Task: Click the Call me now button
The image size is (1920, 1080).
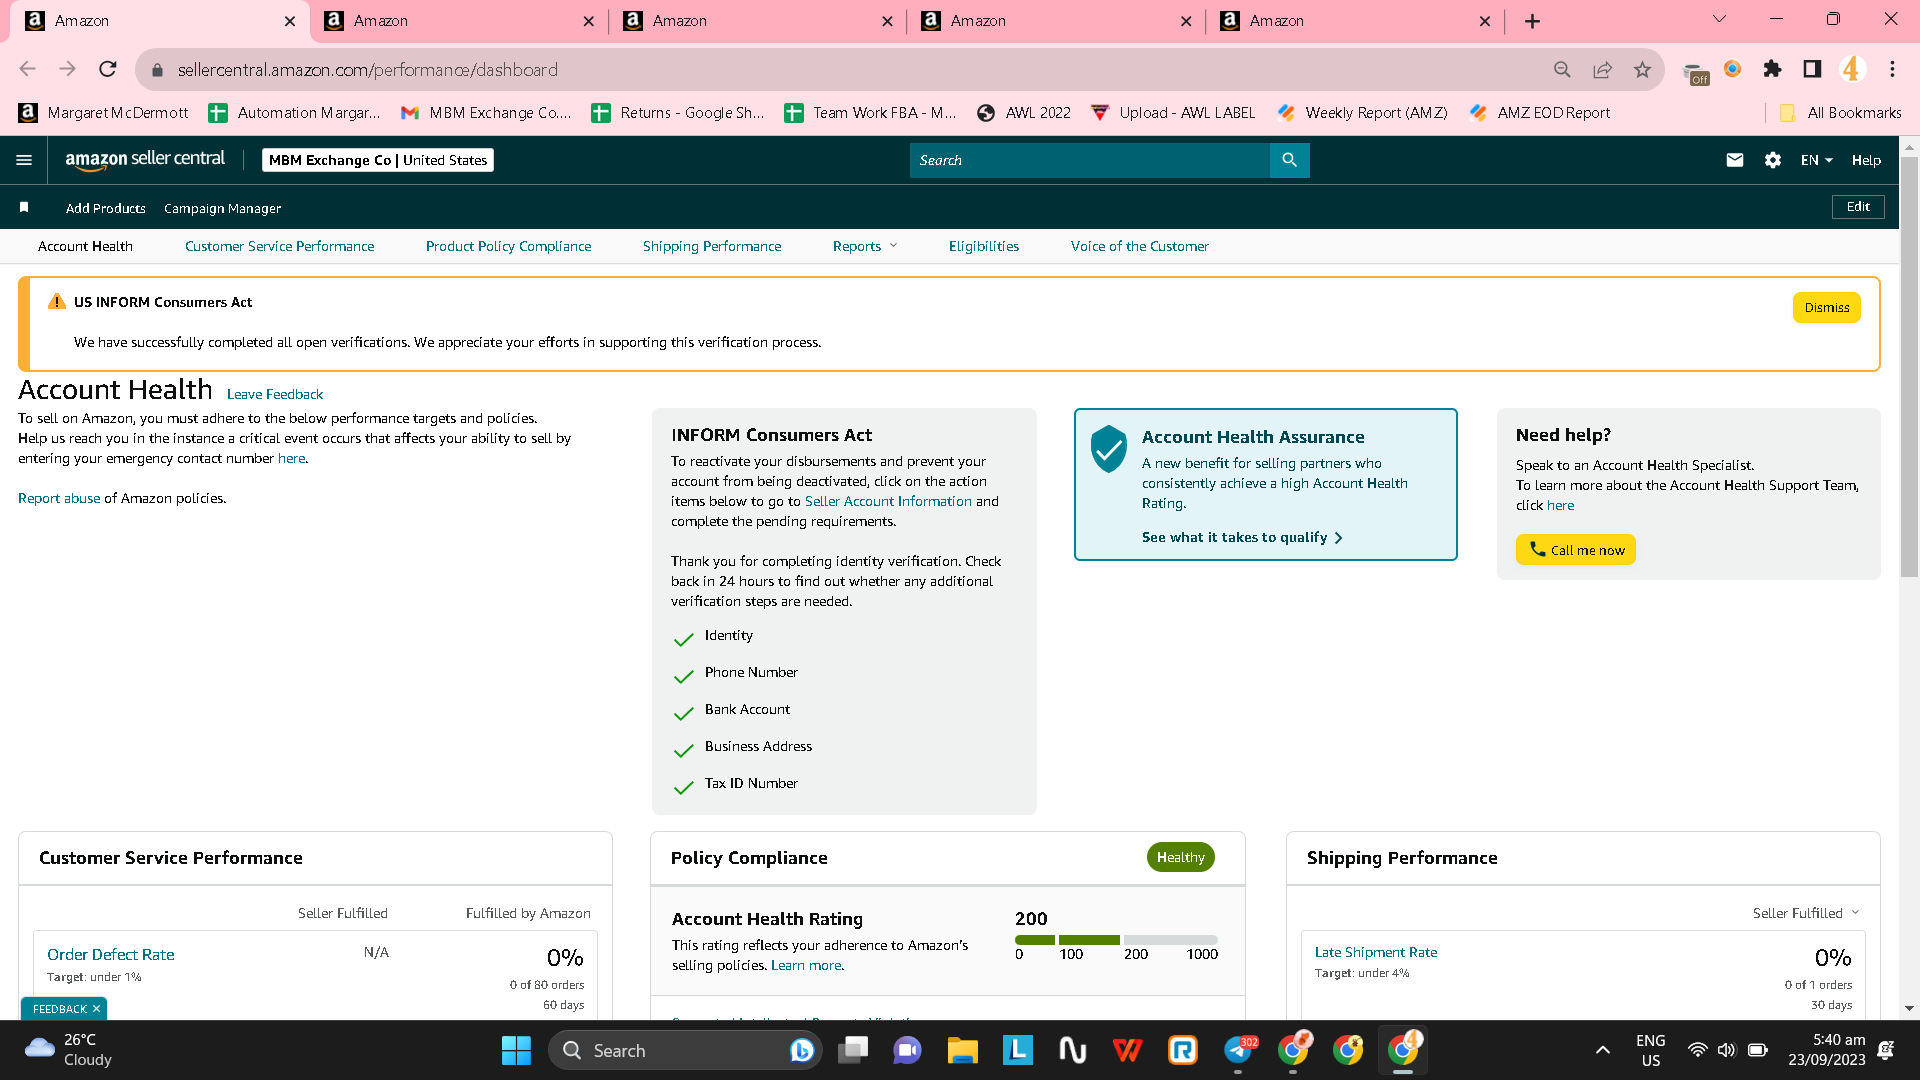Action: (1576, 550)
